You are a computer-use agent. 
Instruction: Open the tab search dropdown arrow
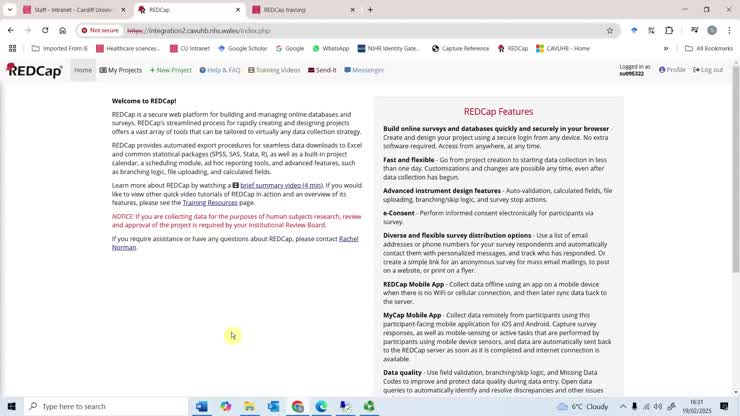coord(9,10)
